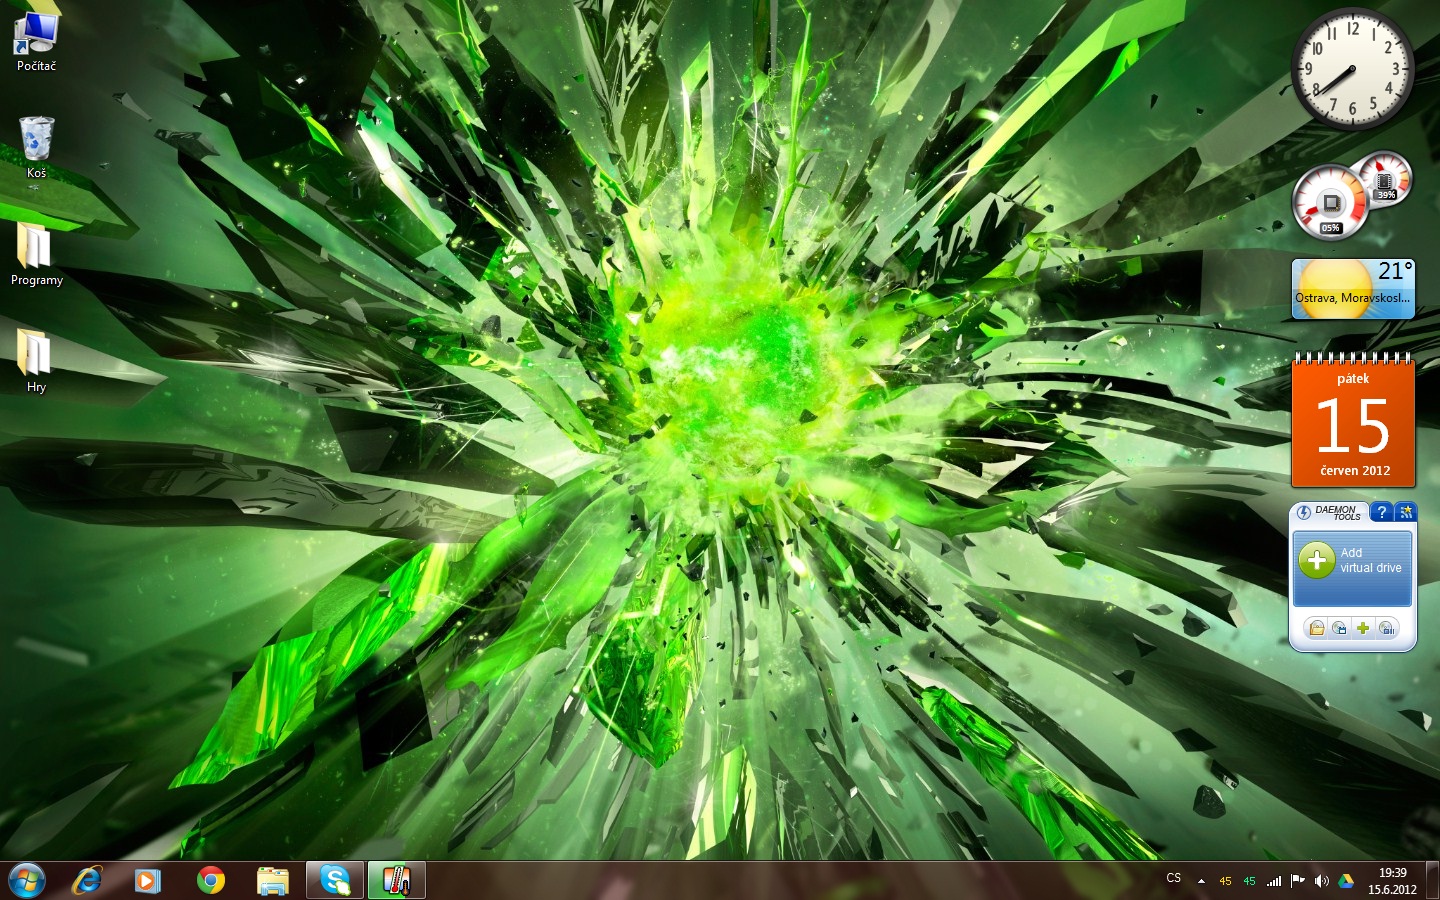Open the Počítač desktop icon
This screenshot has height=900, width=1440.
[36, 42]
